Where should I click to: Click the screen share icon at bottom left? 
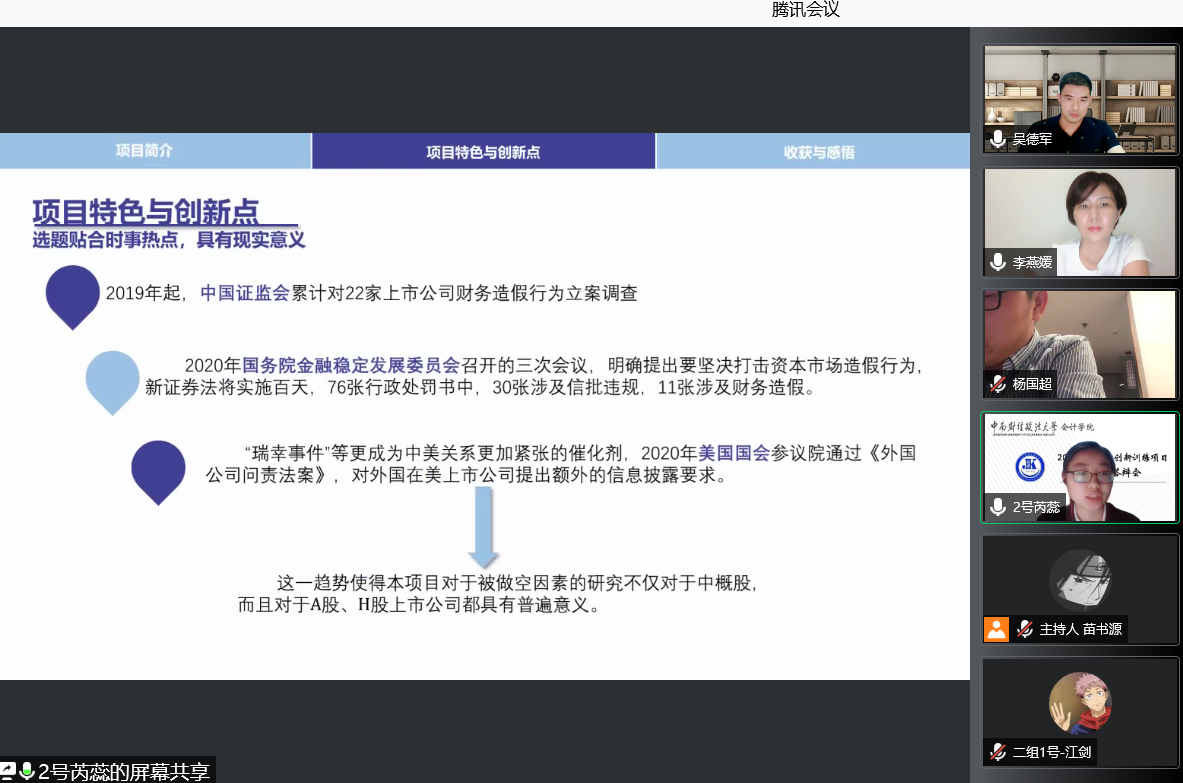click(8, 771)
